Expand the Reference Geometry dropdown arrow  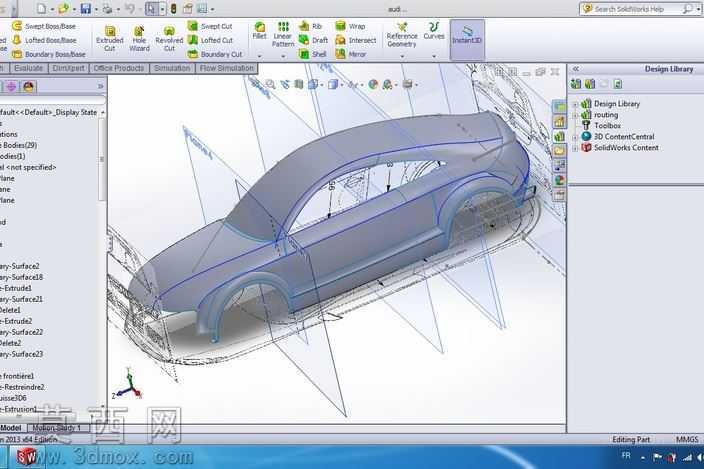[x=402, y=56]
